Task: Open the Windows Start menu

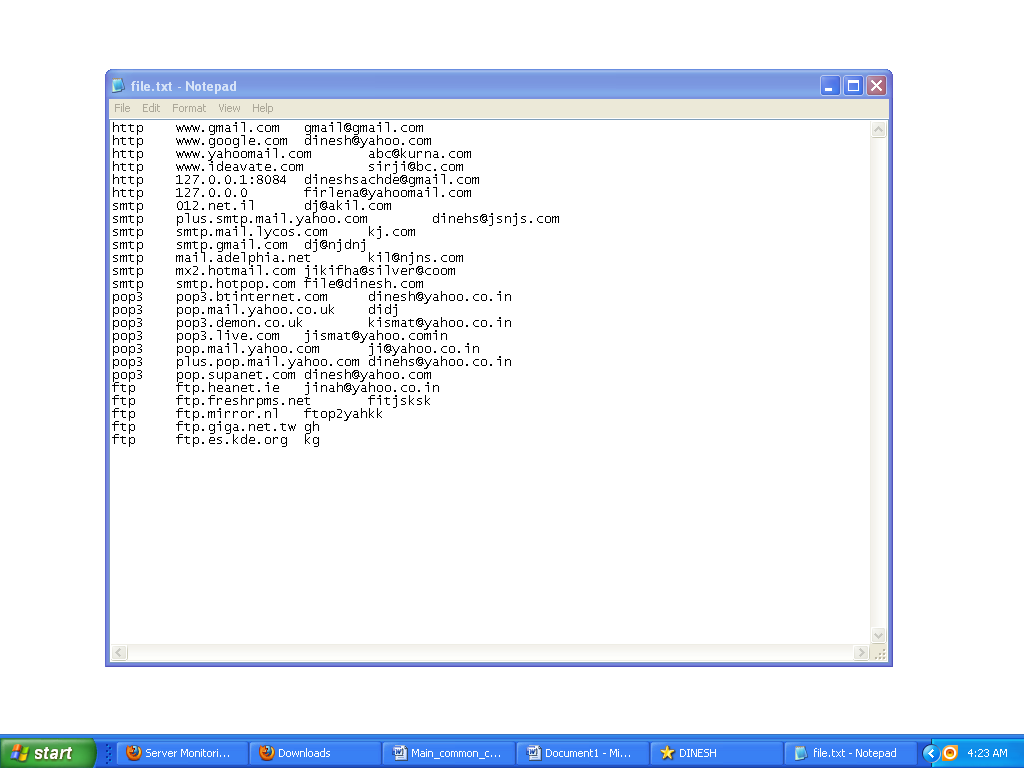Action: click(x=47, y=753)
